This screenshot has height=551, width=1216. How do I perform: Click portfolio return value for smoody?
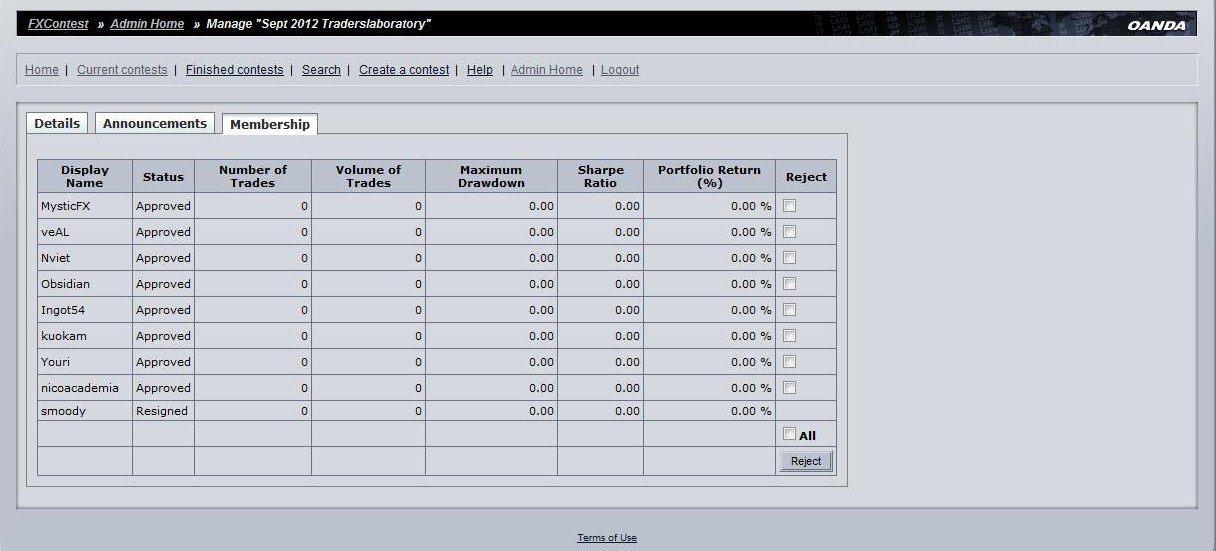[x=751, y=411]
